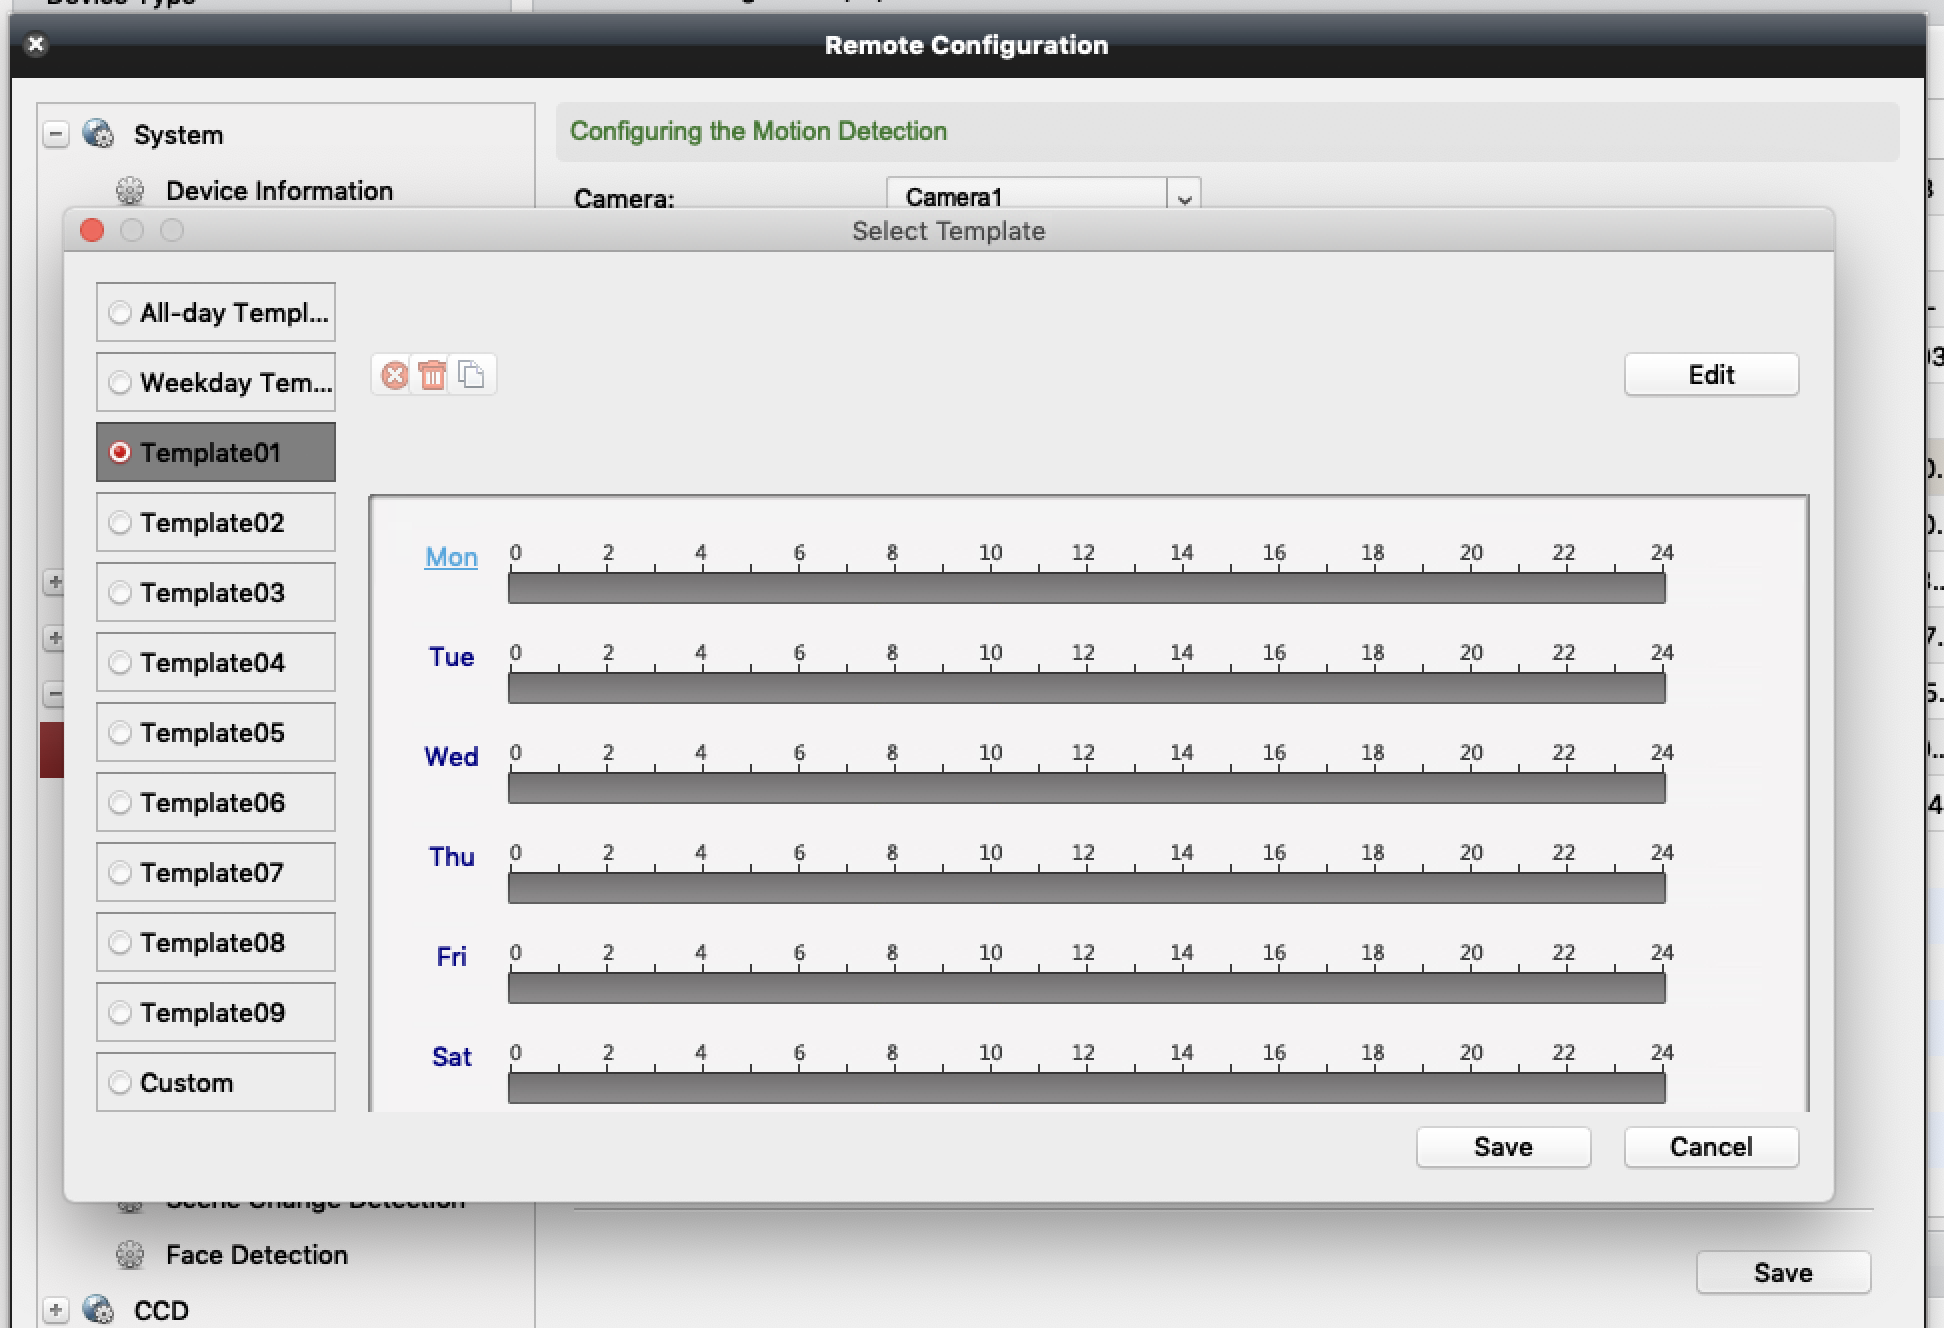The width and height of the screenshot is (1944, 1328).
Task: Click the Select Template title bar
Action: [948, 230]
